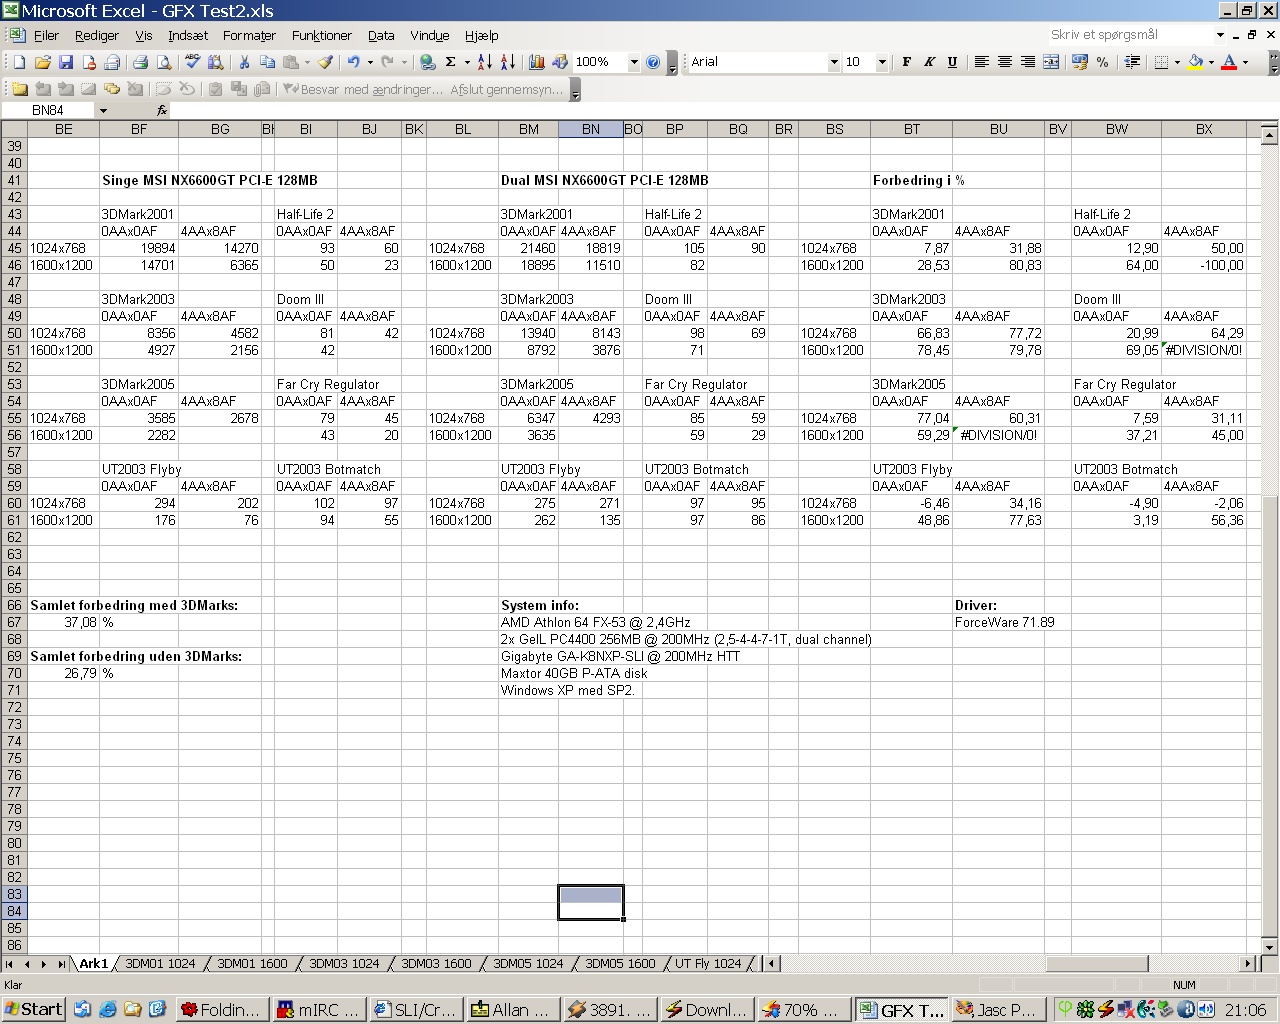Insert a hyperlink with the globe icon
Screen dimensions: 1280x1024
point(428,62)
